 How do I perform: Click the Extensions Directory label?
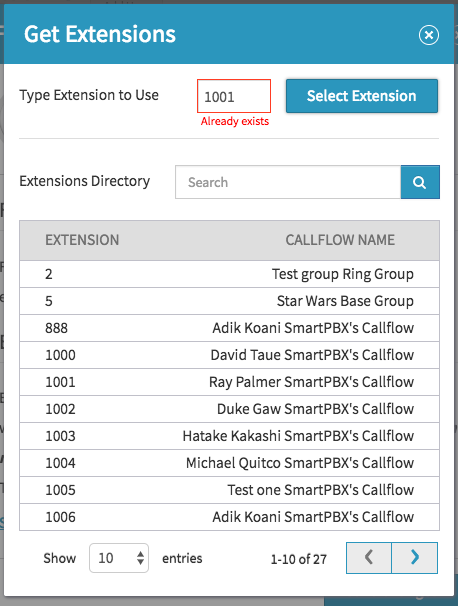click(x=85, y=181)
